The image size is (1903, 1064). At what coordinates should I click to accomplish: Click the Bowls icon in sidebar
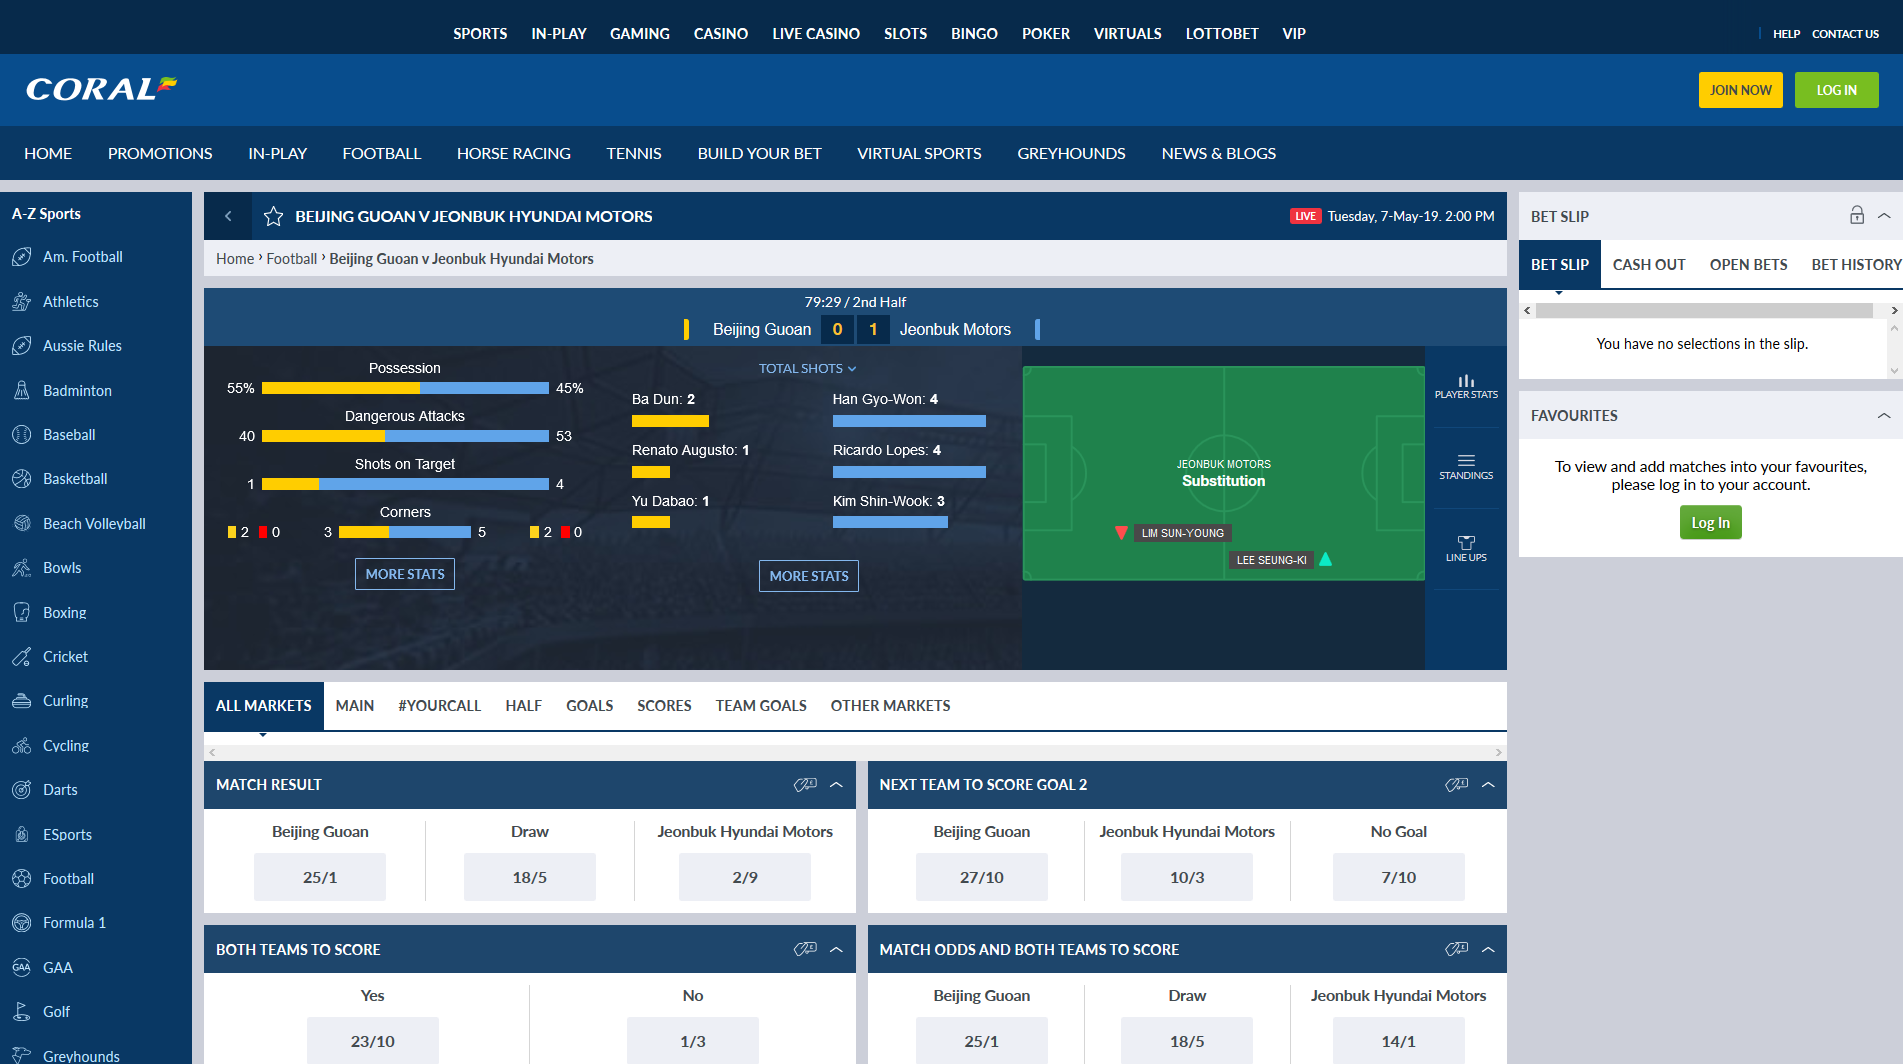(22, 568)
